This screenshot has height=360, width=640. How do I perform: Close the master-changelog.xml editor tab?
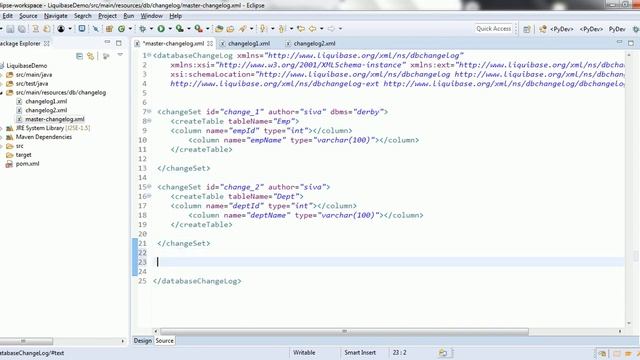click(x=210, y=43)
